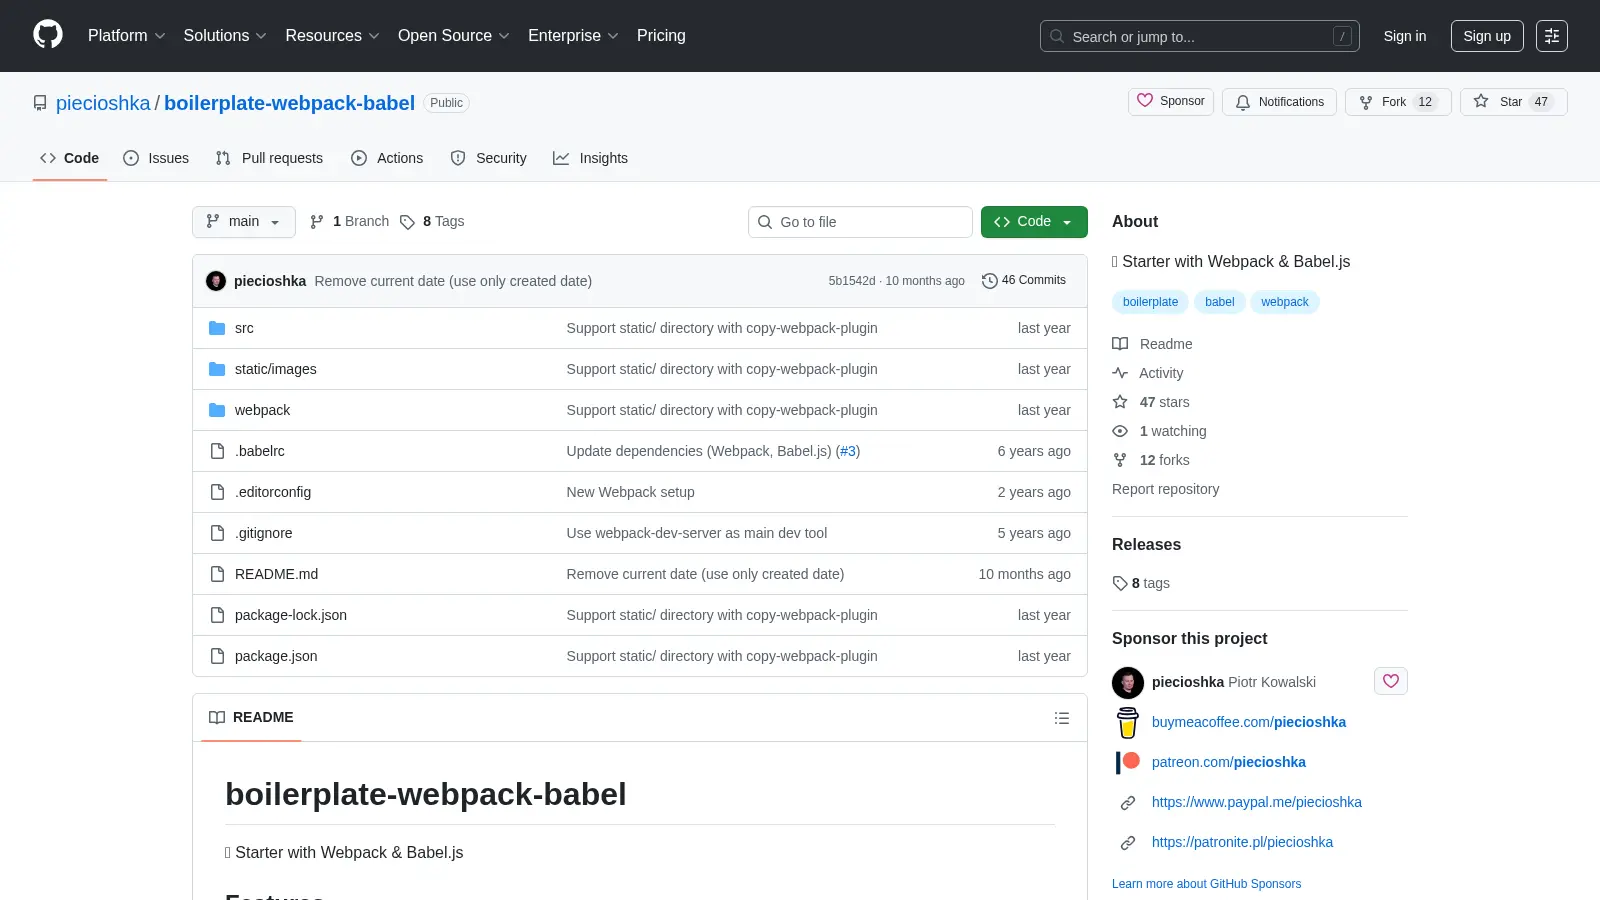Click the Patreon logo icon
1600x900 pixels.
click(x=1128, y=762)
